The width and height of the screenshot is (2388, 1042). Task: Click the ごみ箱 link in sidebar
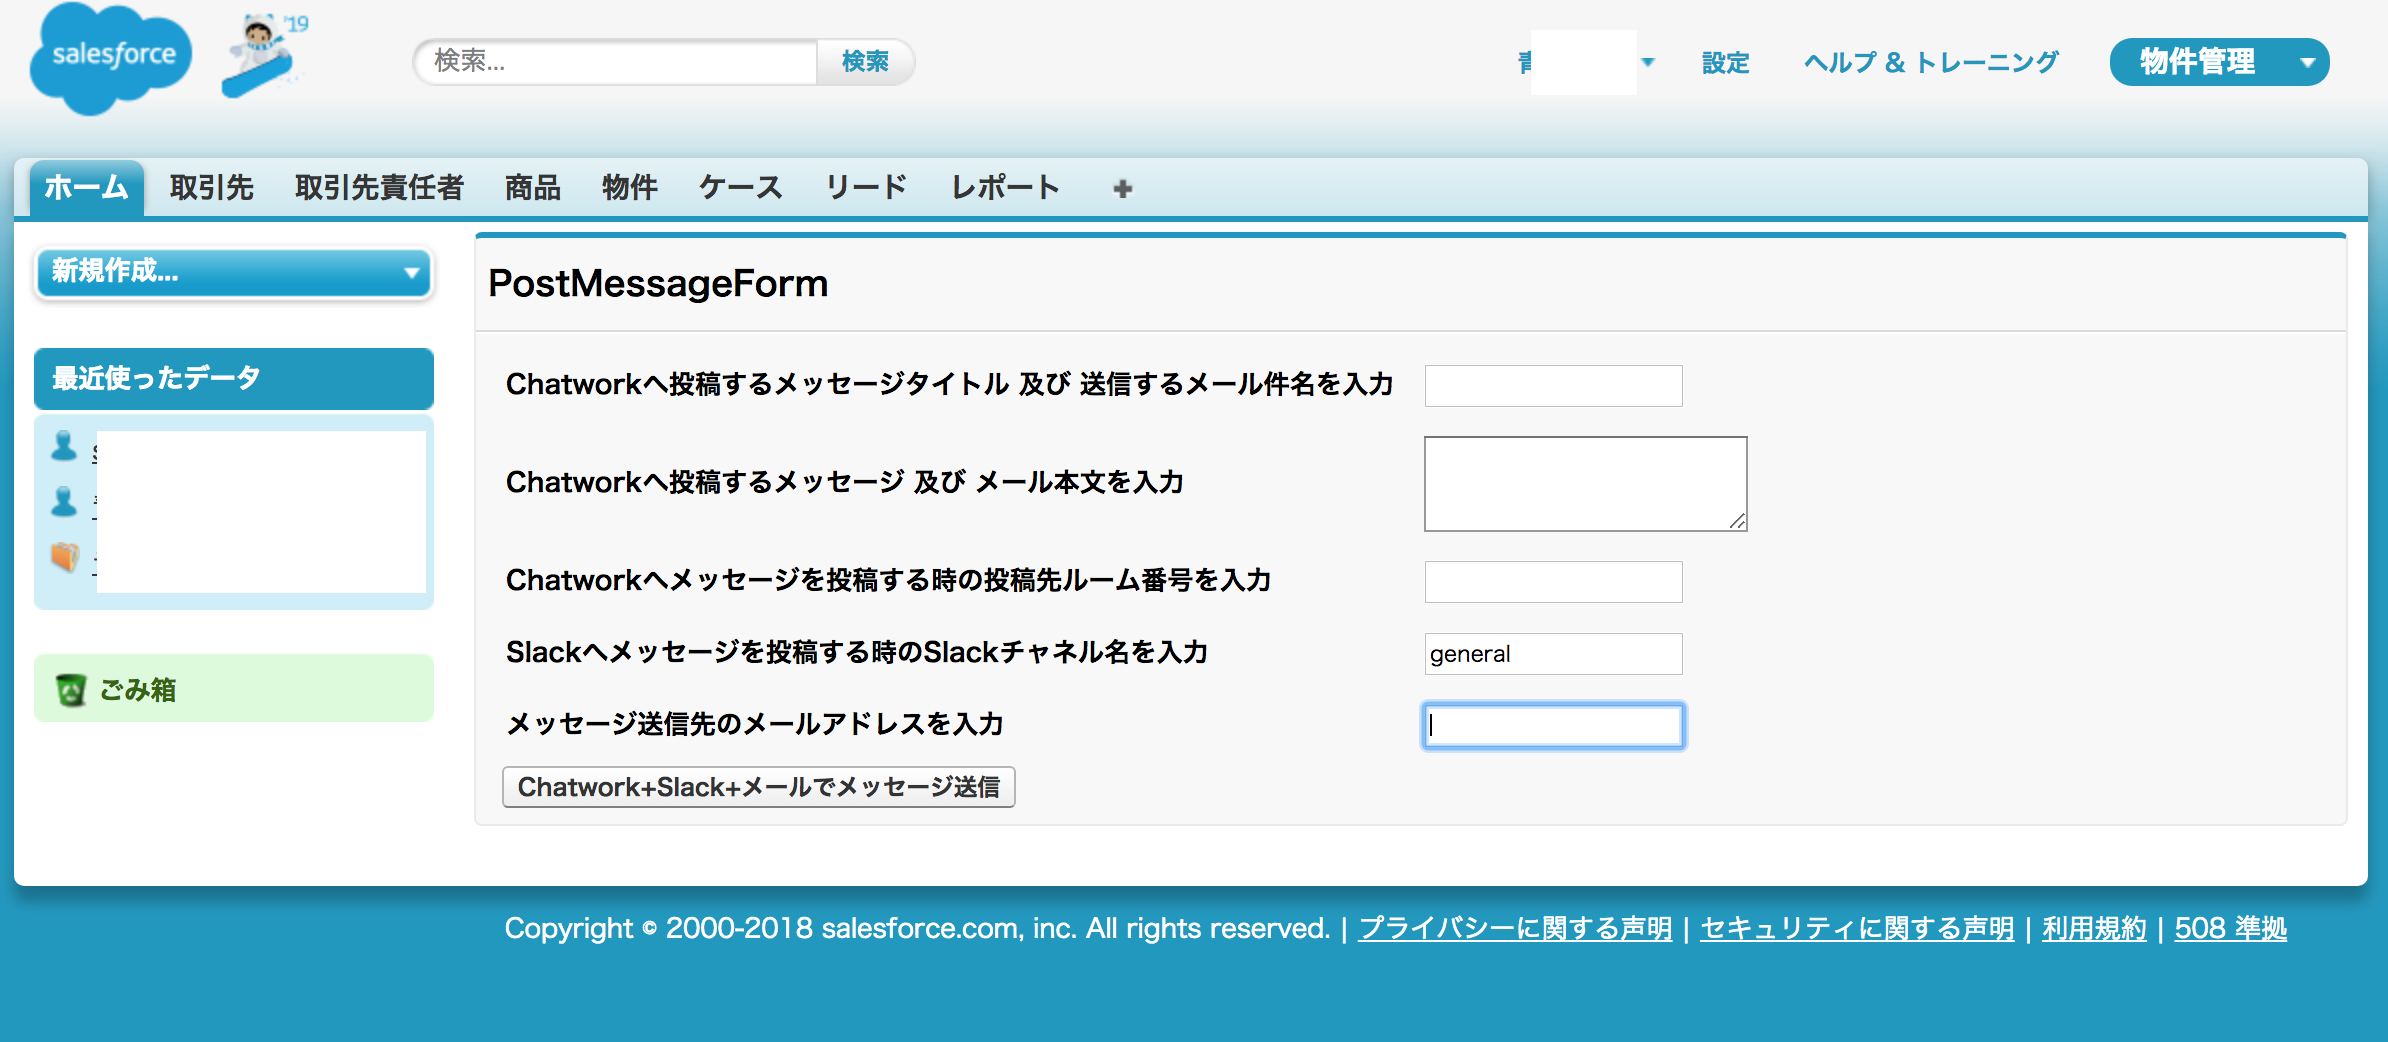(x=138, y=690)
